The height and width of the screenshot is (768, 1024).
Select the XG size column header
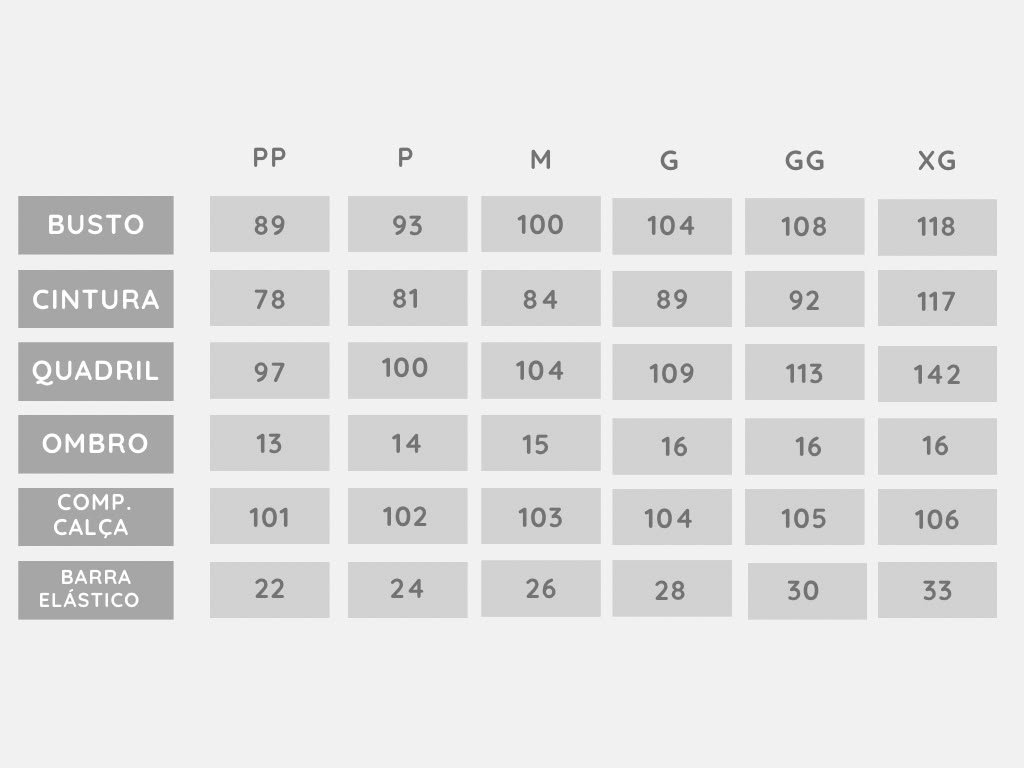coord(937,161)
